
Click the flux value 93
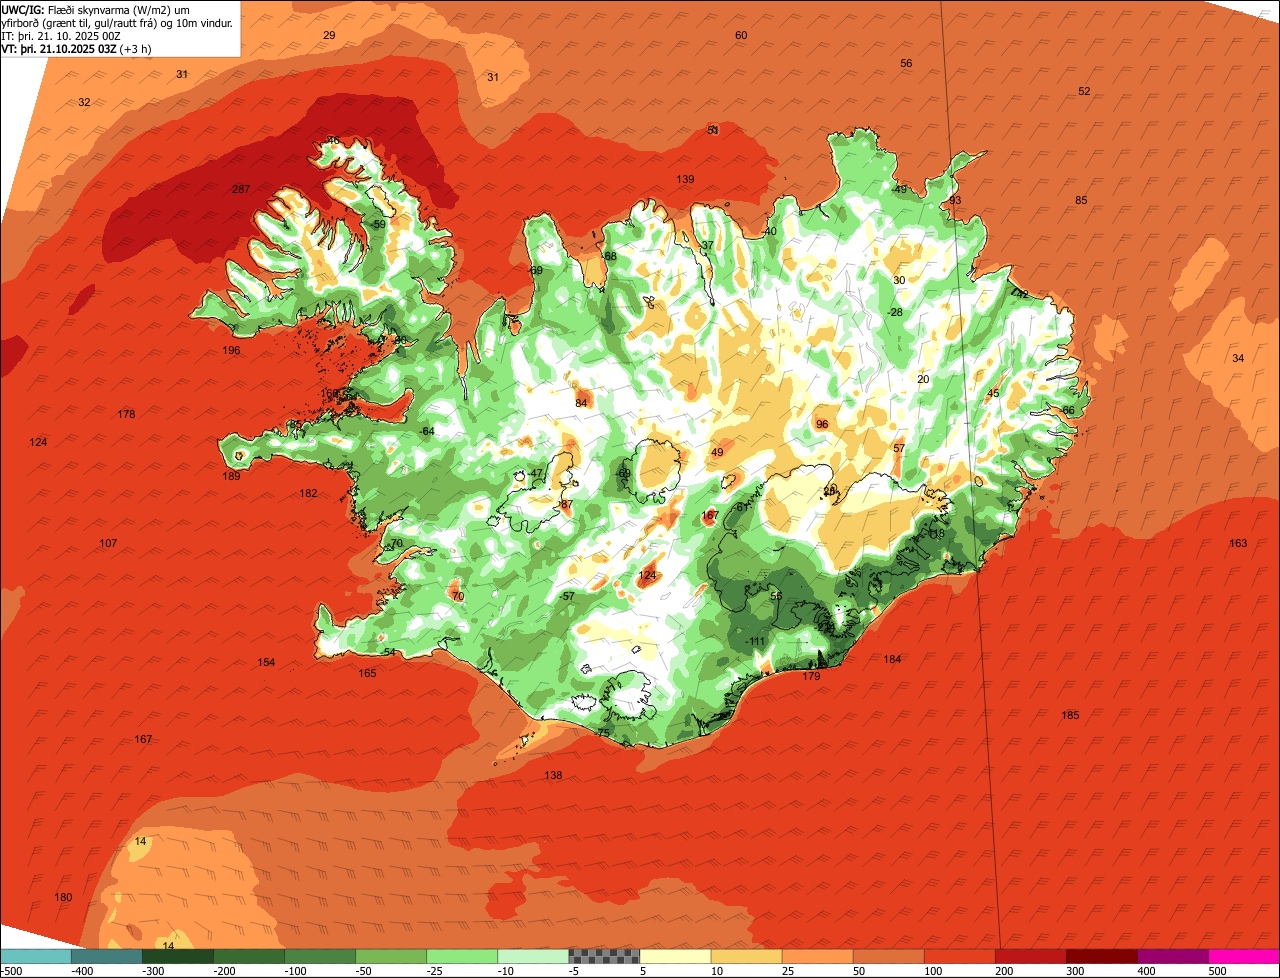coord(955,200)
